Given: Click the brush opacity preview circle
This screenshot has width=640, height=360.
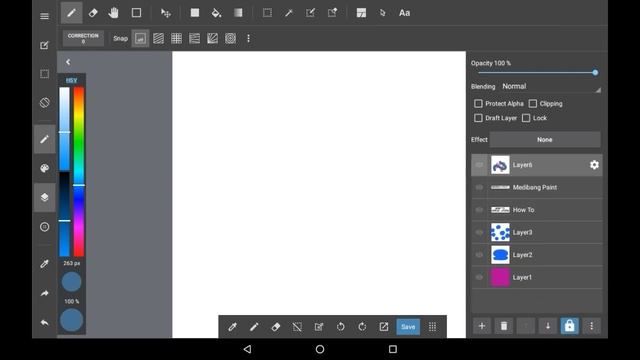Looking at the screenshot, I should click(x=71, y=320).
